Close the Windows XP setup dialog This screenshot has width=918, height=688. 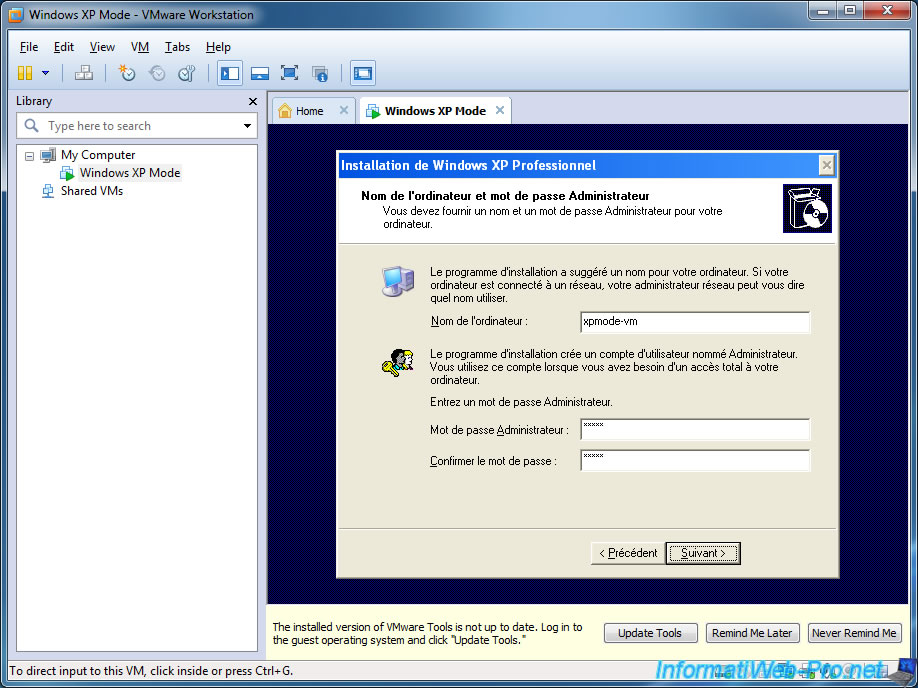tap(826, 166)
